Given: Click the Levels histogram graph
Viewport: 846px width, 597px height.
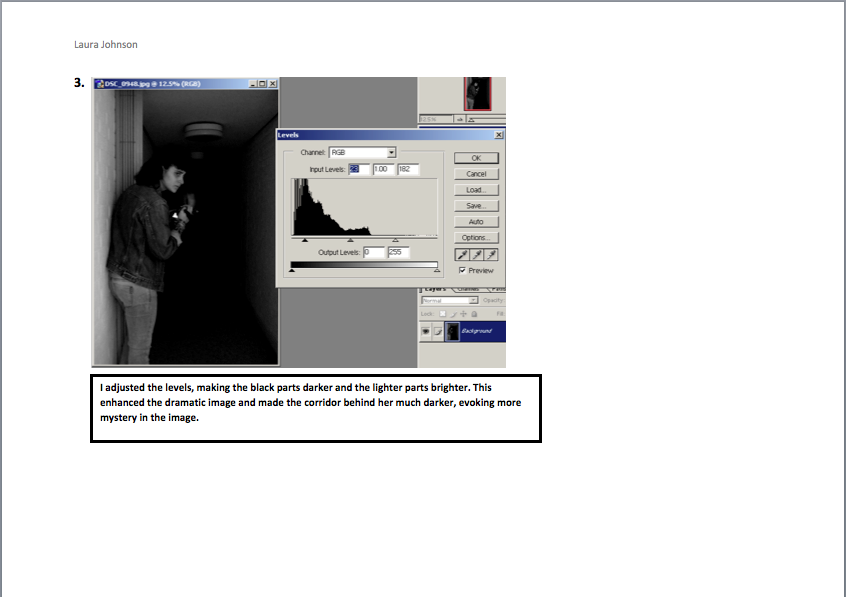Looking at the screenshot, I should tap(365, 207).
